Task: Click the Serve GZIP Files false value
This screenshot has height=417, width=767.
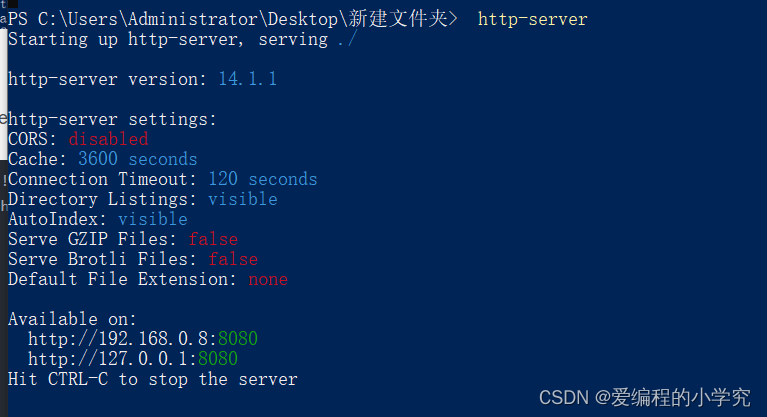Action: 213,239
